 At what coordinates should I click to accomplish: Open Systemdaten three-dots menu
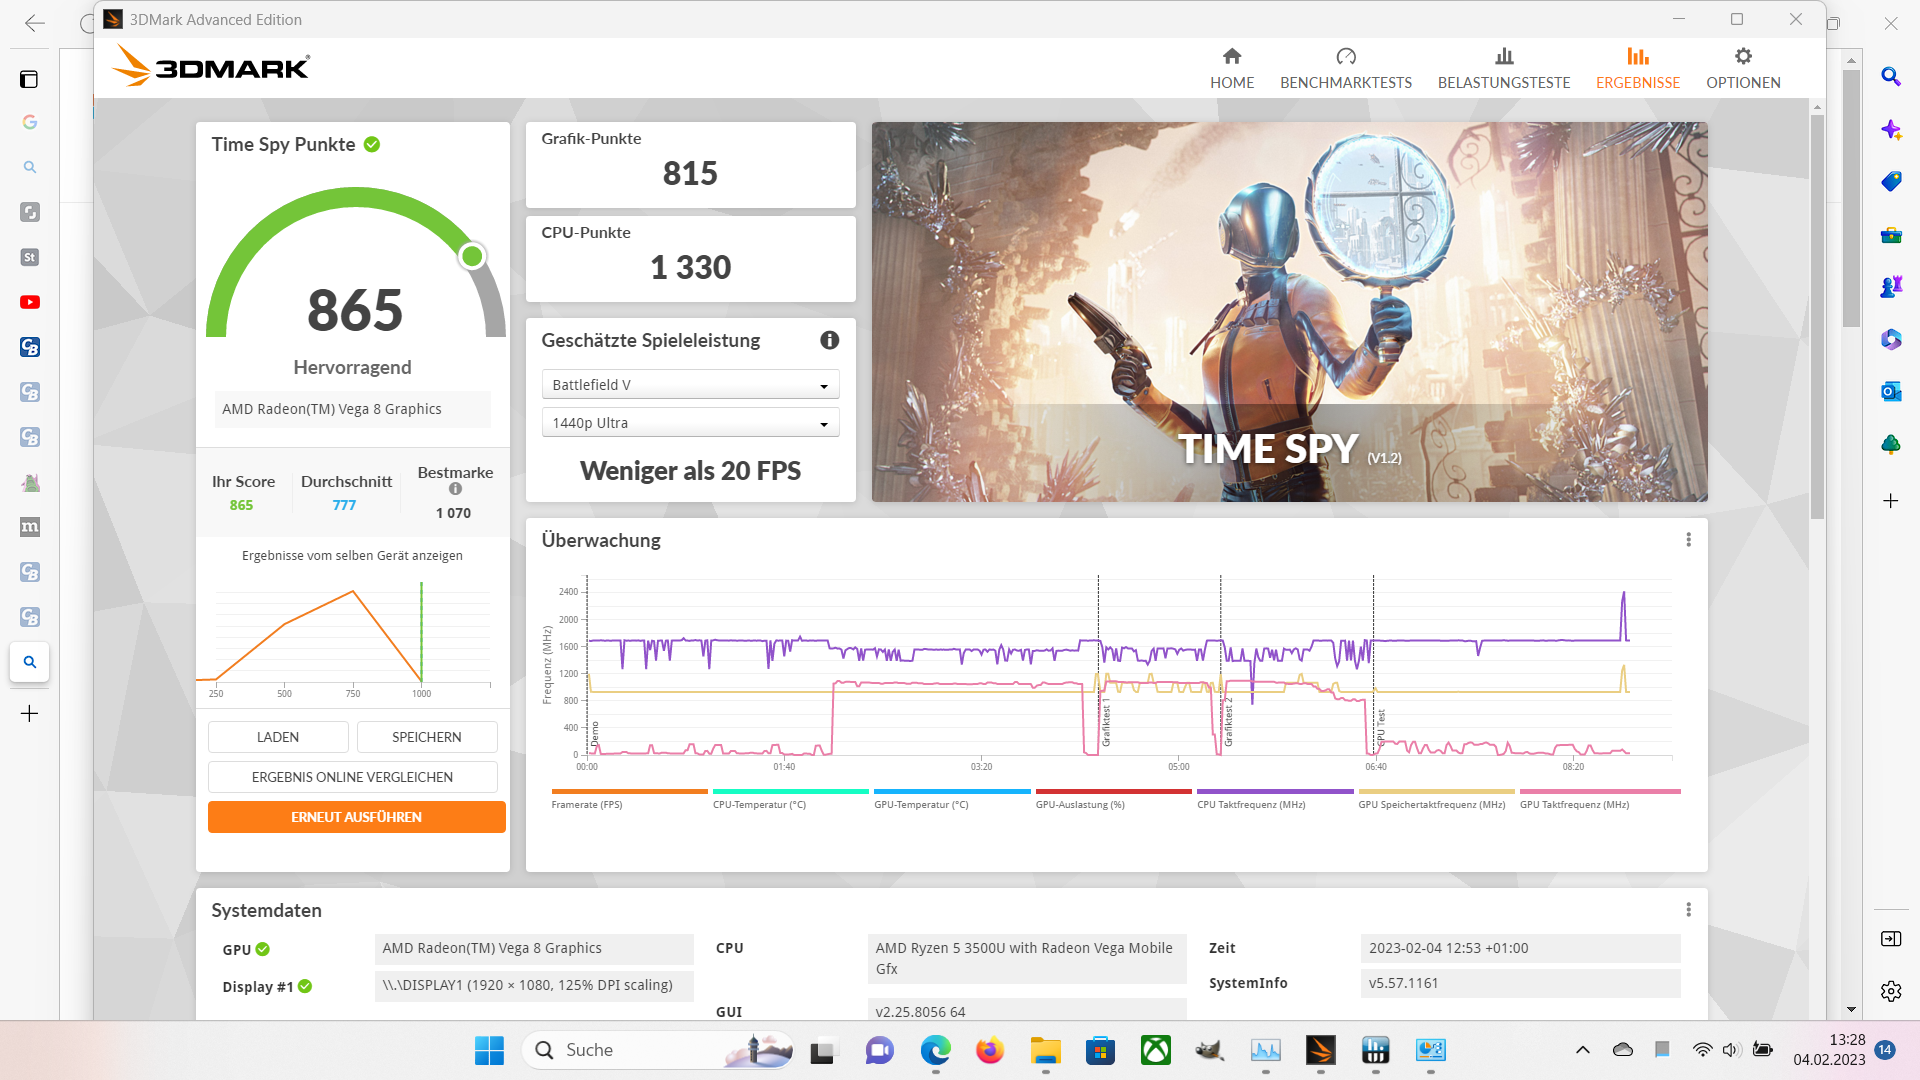[x=1688, y=910]
